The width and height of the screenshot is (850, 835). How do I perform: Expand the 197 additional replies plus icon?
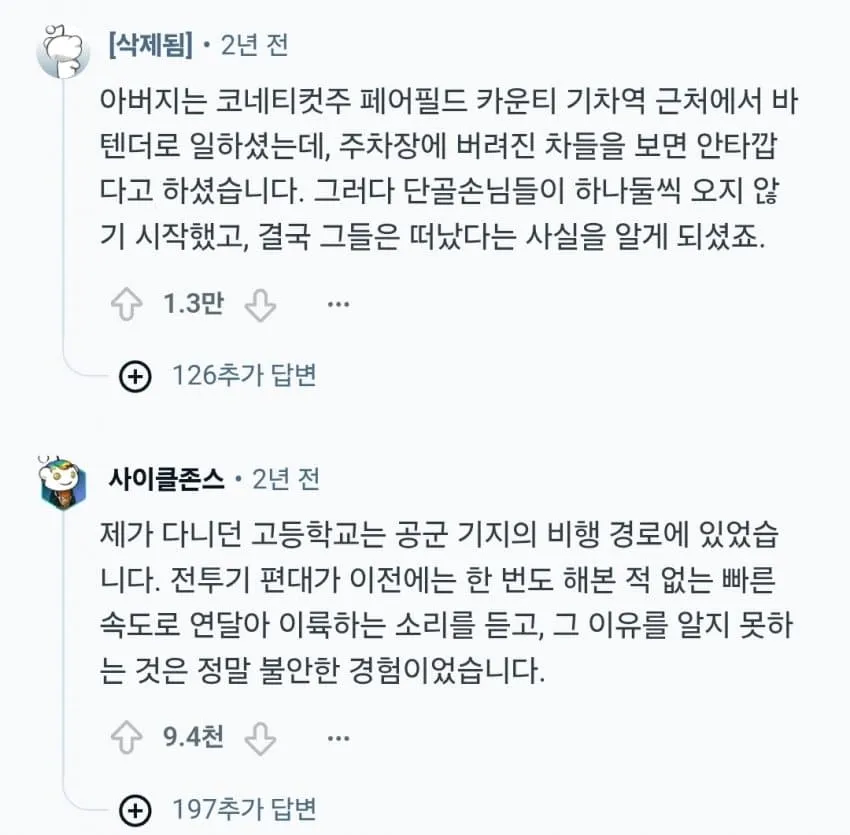point(135,810)
